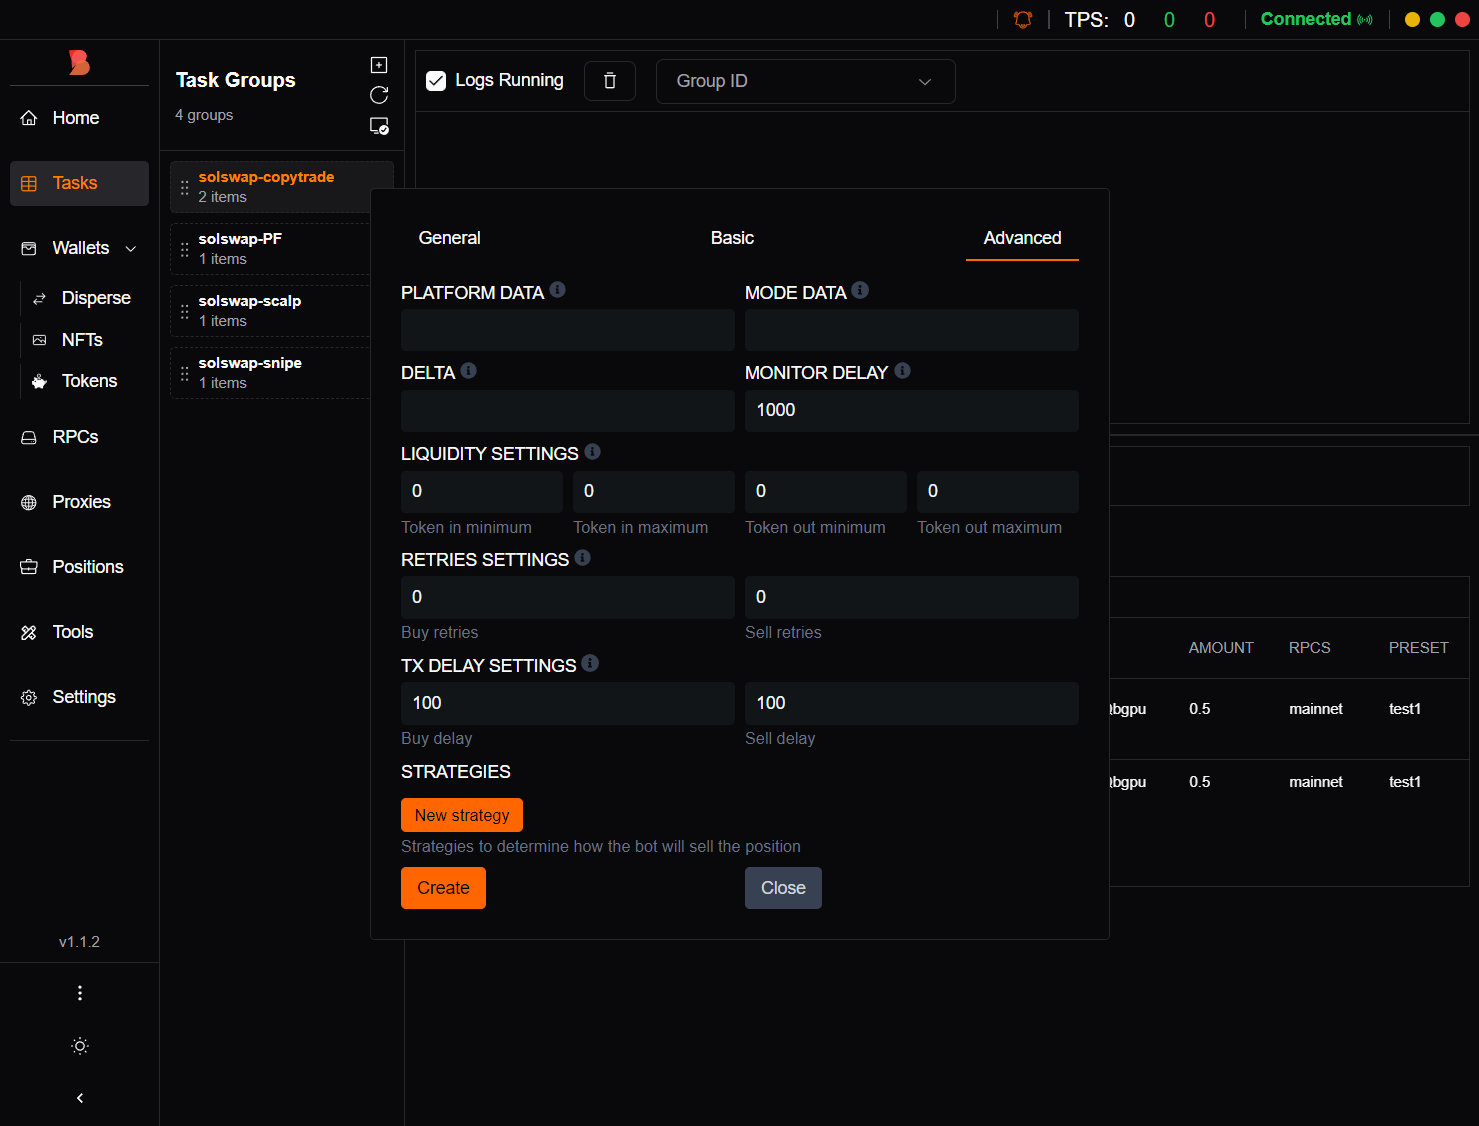Click the TX Delay Settings info icon

tap(590, 664)
